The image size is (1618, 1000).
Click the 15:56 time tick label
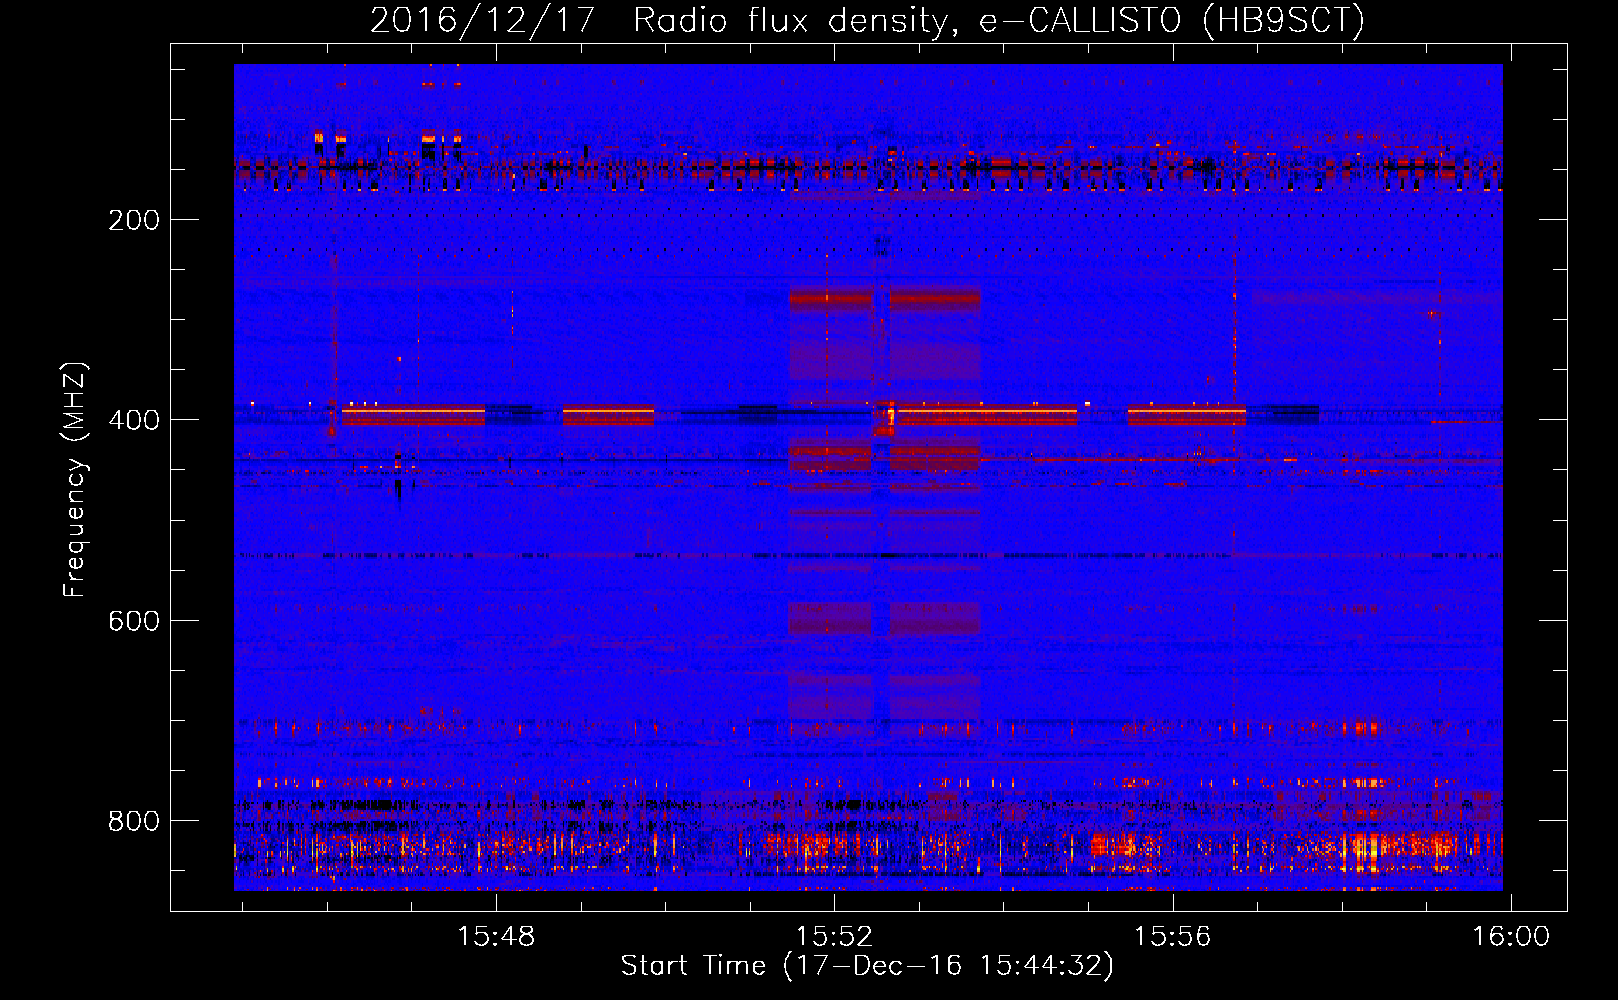tap(1172, 936)
